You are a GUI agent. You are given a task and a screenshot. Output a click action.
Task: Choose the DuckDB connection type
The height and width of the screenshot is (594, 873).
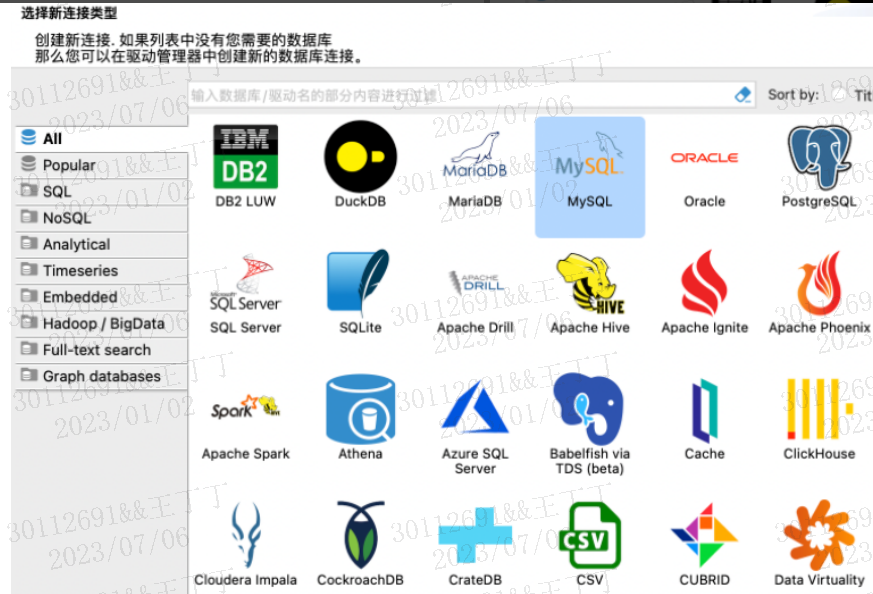pyautogui.click(x=360, y=156)
